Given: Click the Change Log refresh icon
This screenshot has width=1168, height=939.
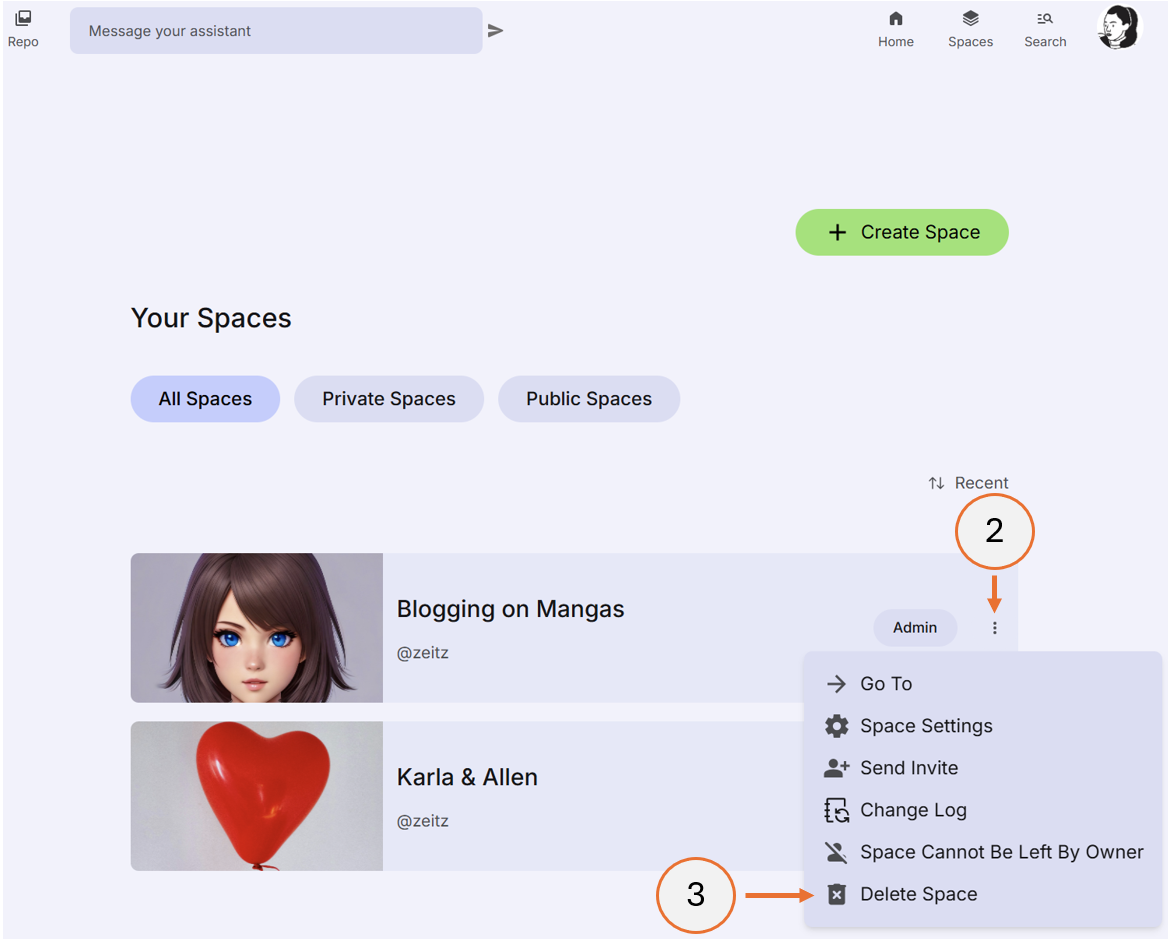Looking at the screenshot, I should tap(836, 810).
